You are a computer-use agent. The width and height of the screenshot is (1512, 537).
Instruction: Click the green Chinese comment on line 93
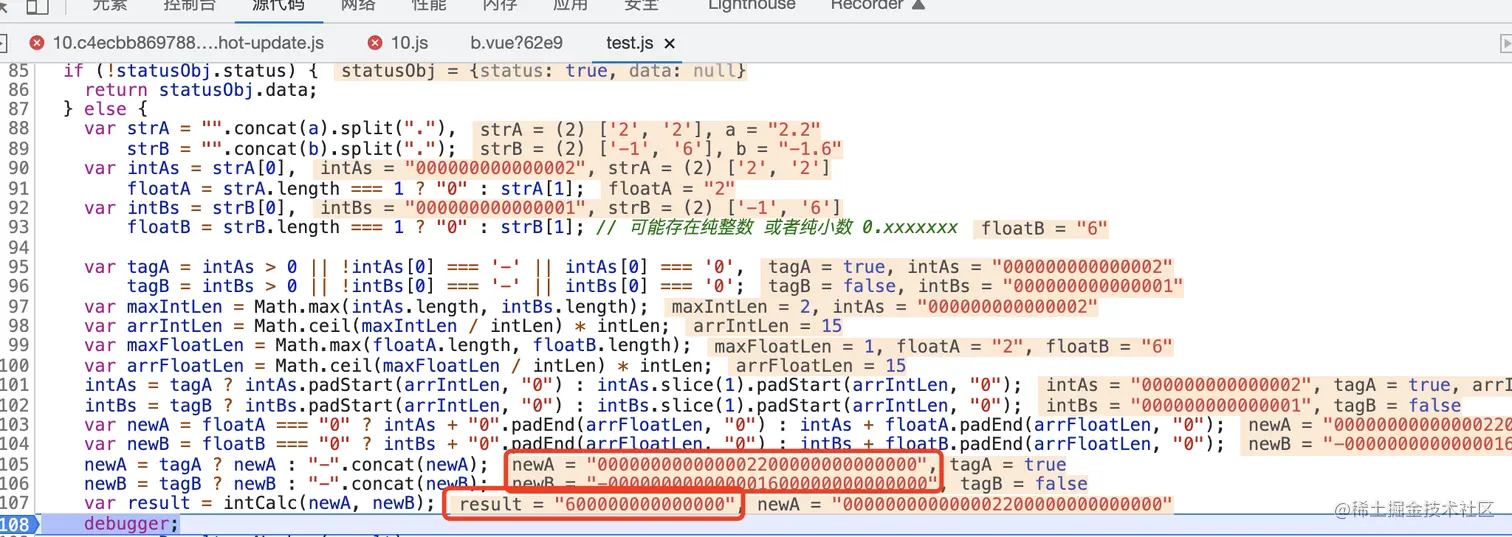776,227
